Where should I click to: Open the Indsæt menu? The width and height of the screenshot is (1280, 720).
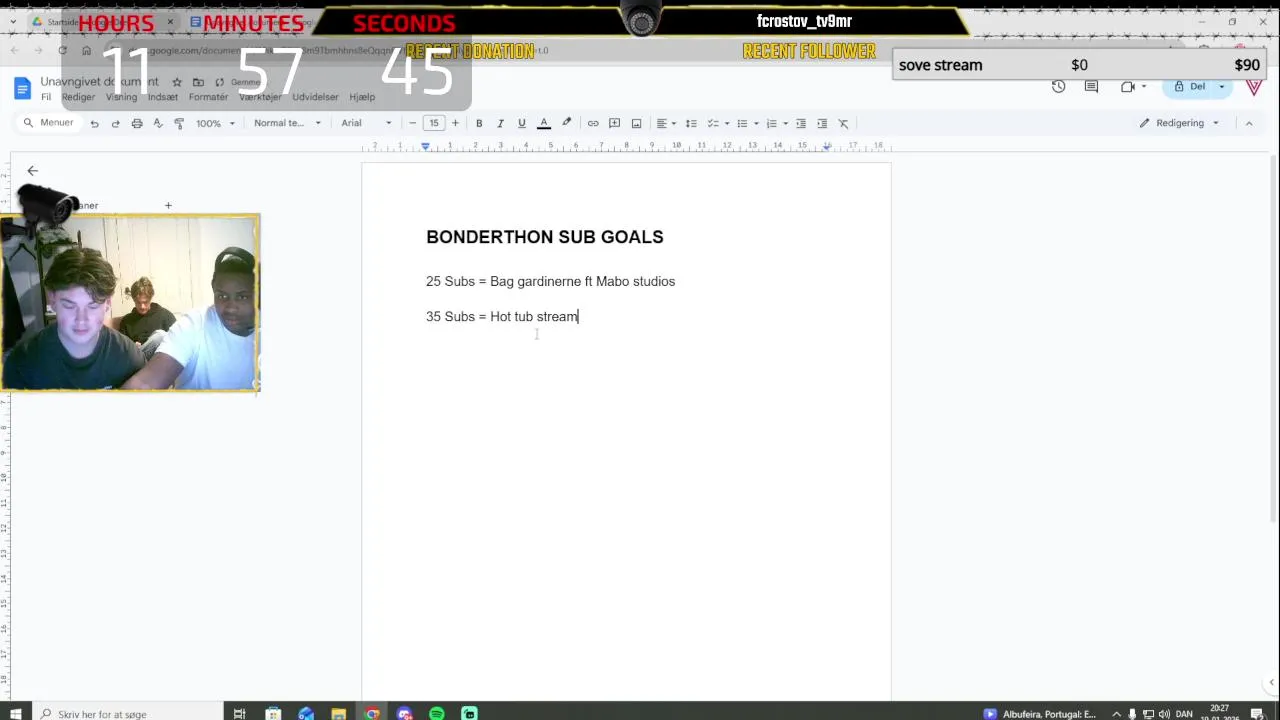point(162,97)
